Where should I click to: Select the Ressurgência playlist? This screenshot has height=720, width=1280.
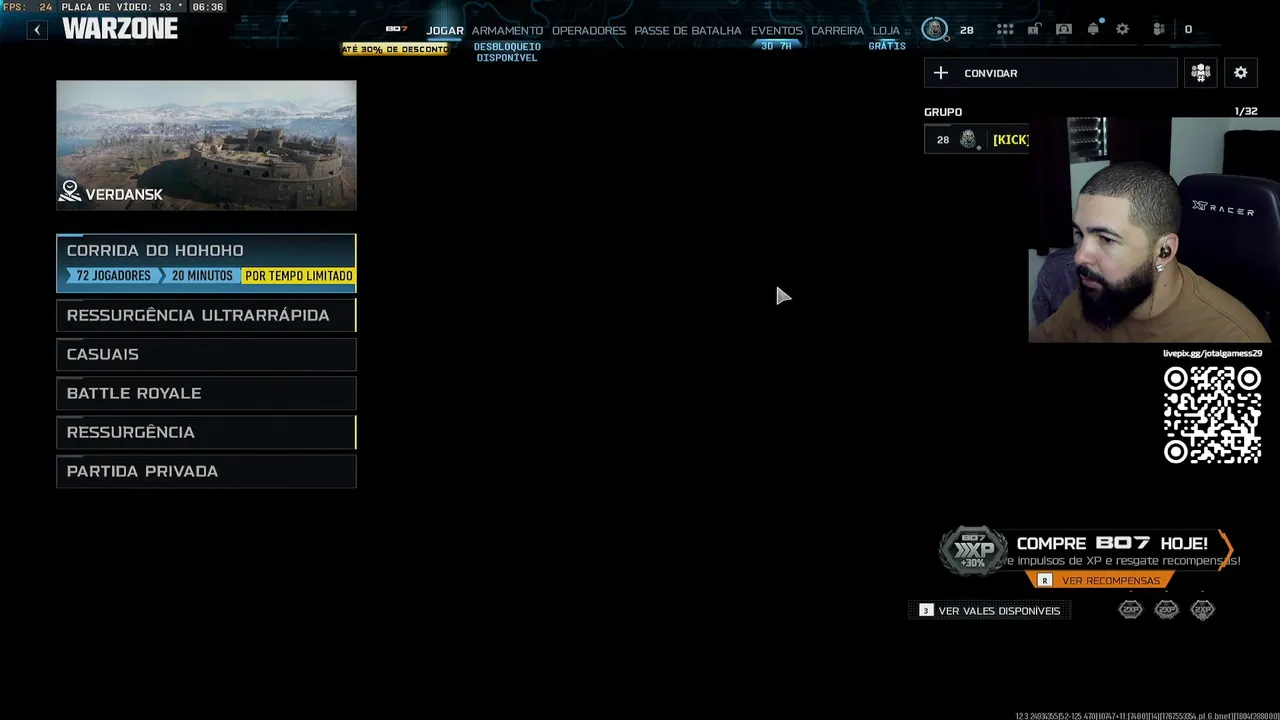[206, 432]
